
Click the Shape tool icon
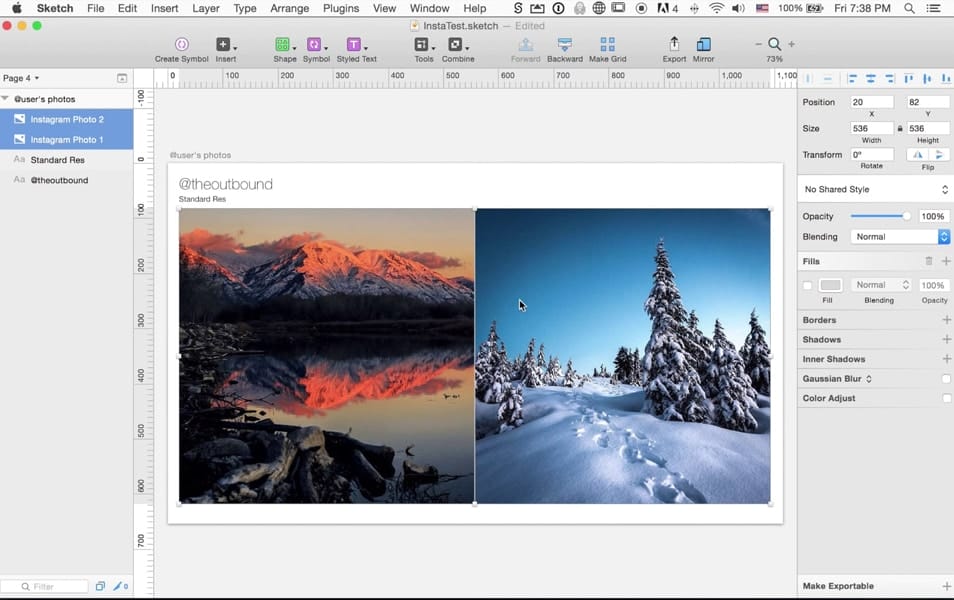pos(284,45)
